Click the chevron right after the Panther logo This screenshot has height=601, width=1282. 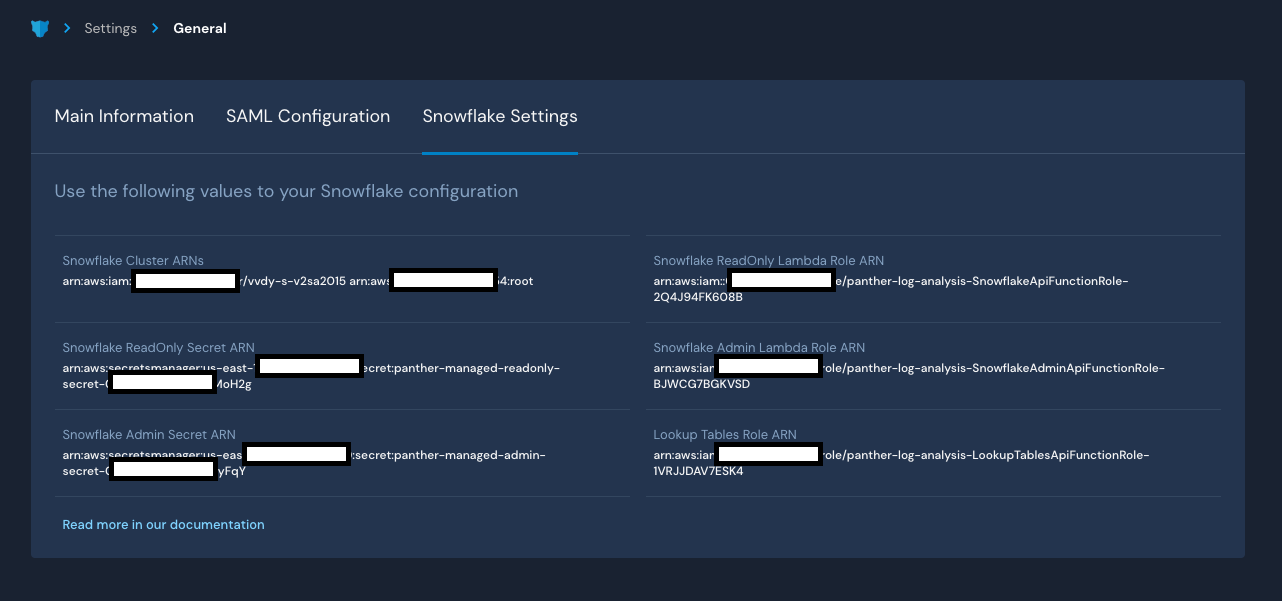point(64,28)
